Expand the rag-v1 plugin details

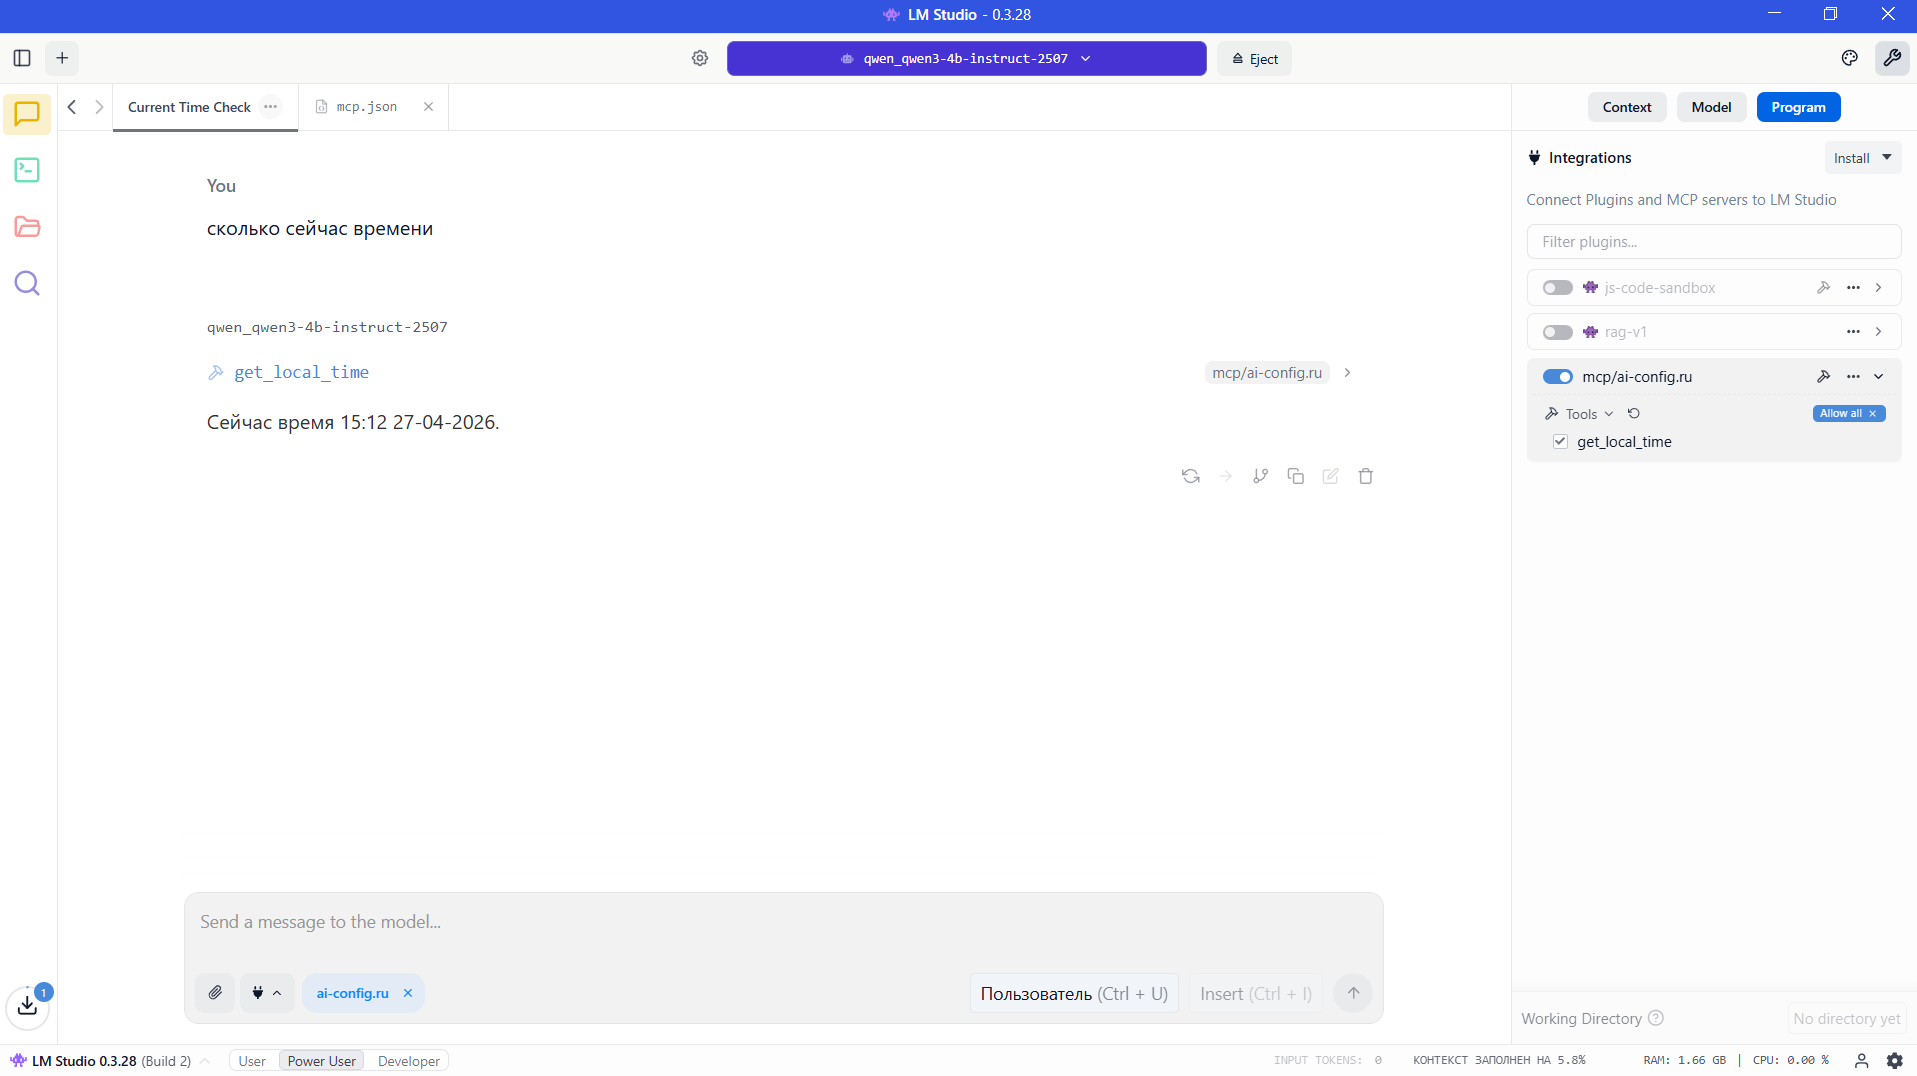pos(1879,332)
